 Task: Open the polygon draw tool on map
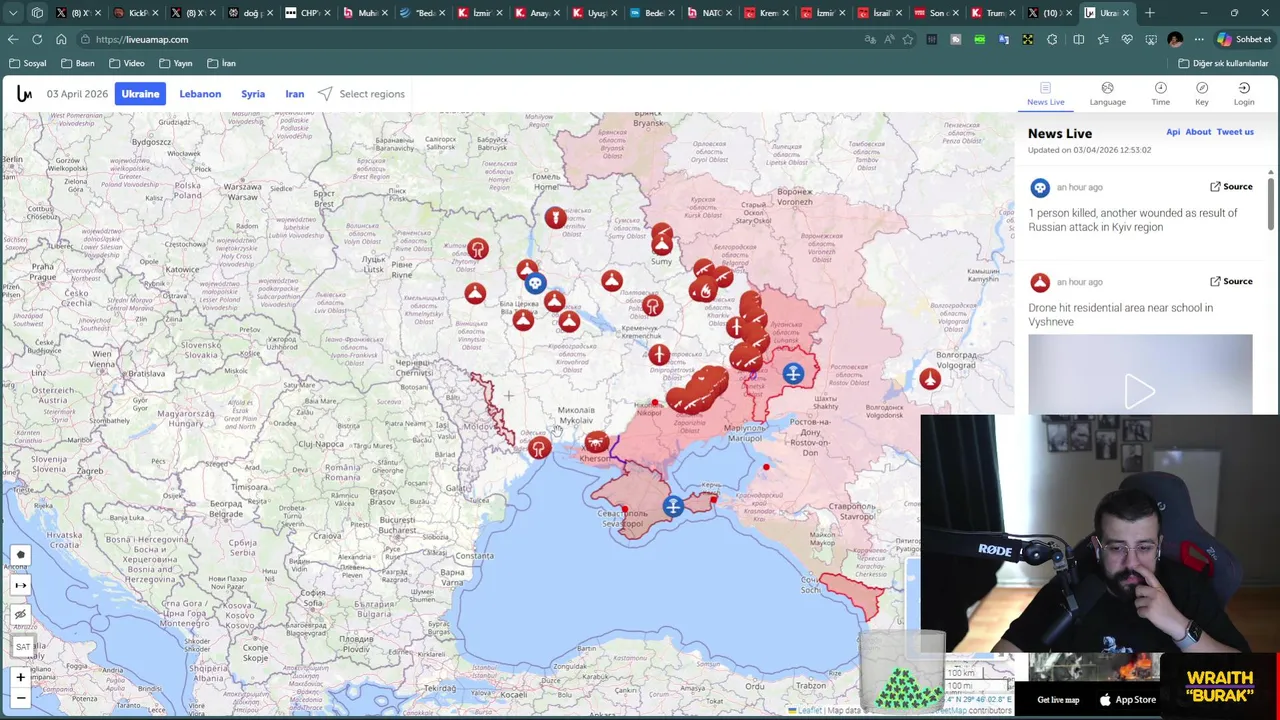(x=20, y=555)
